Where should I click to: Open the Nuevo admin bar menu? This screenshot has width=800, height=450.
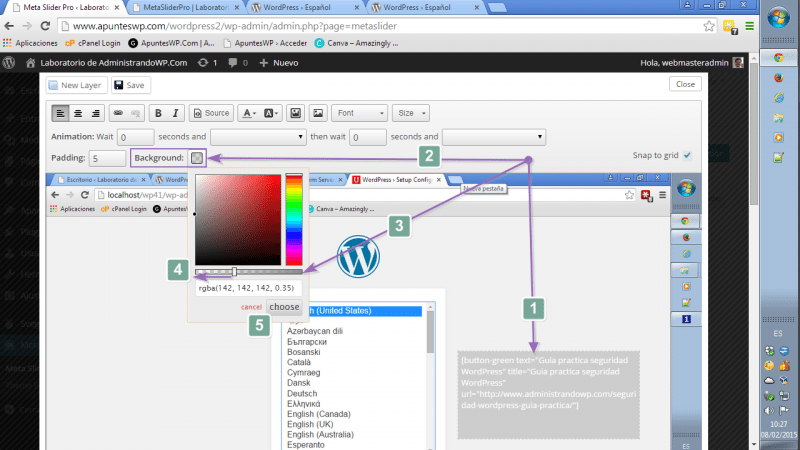(279, 63)
